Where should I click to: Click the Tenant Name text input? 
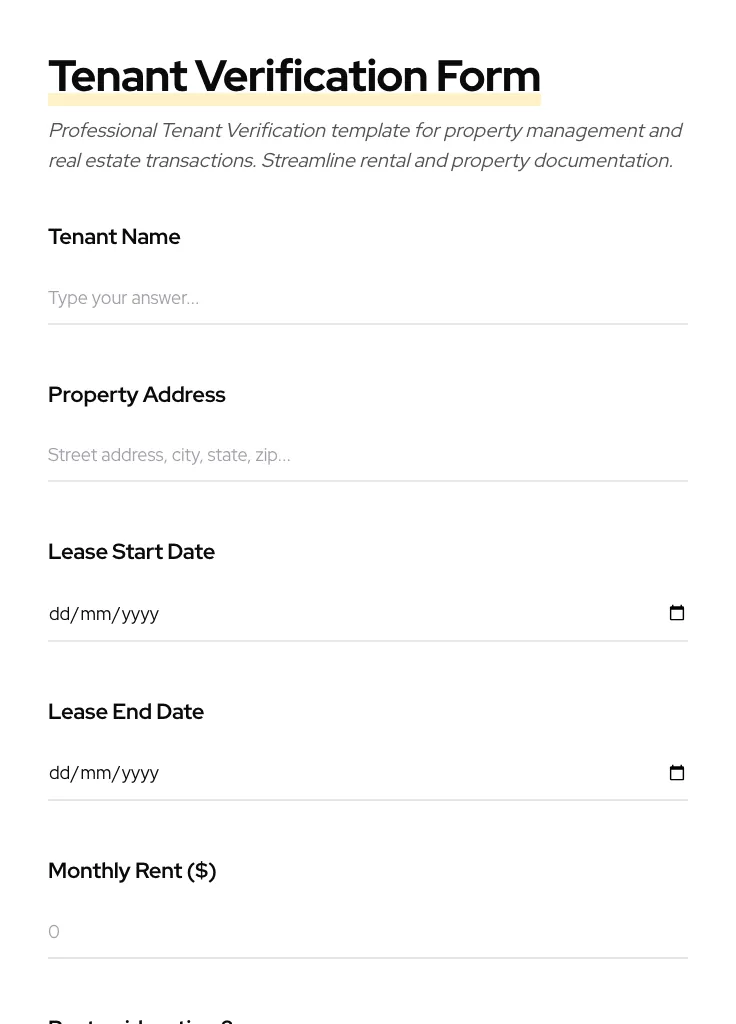(x=300, y=298)
